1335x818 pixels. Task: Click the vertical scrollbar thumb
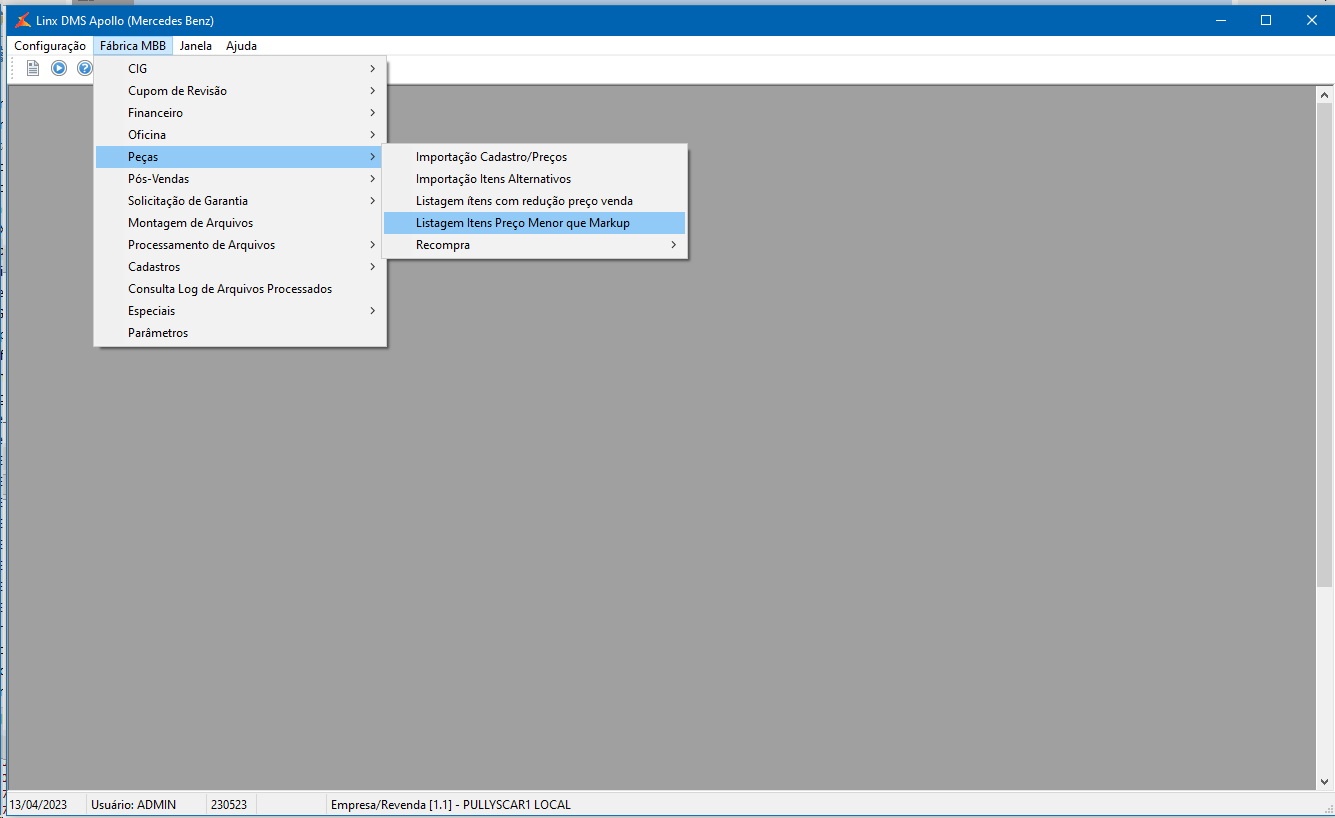pos(1324,345)
